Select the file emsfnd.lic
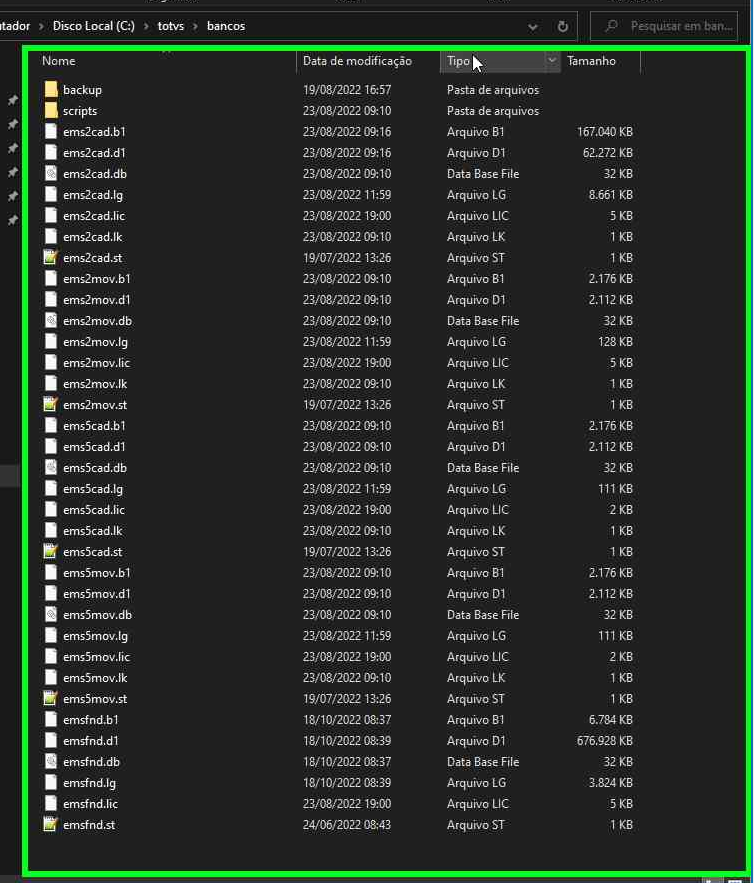754x883 pixels. click(x=90, y=804)
